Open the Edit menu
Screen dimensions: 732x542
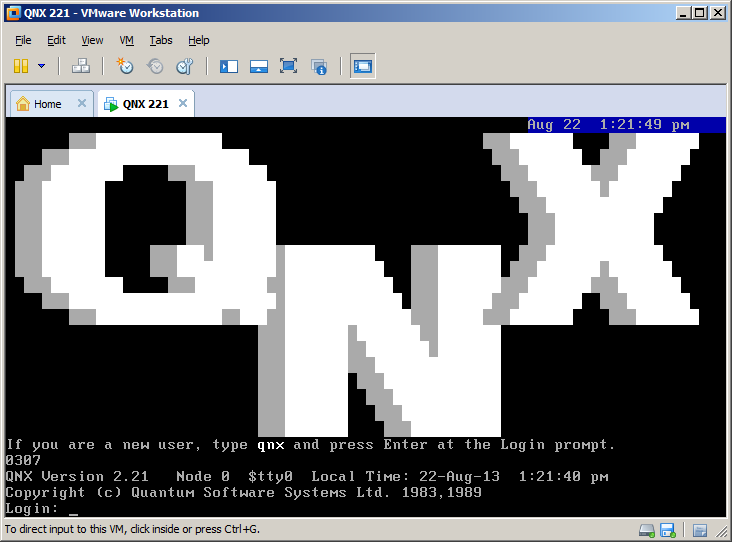(x=56, y=41)
